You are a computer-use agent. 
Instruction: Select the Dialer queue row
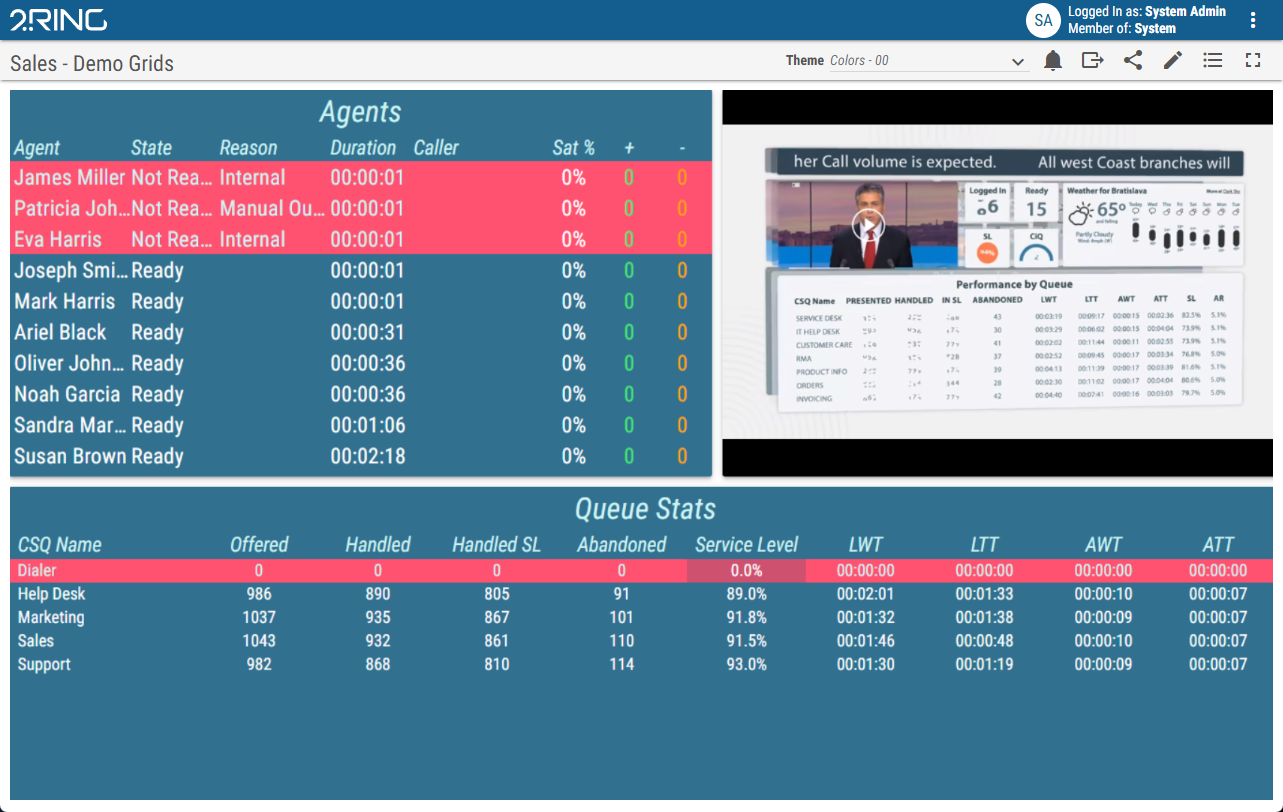click(x=37, y=571)
